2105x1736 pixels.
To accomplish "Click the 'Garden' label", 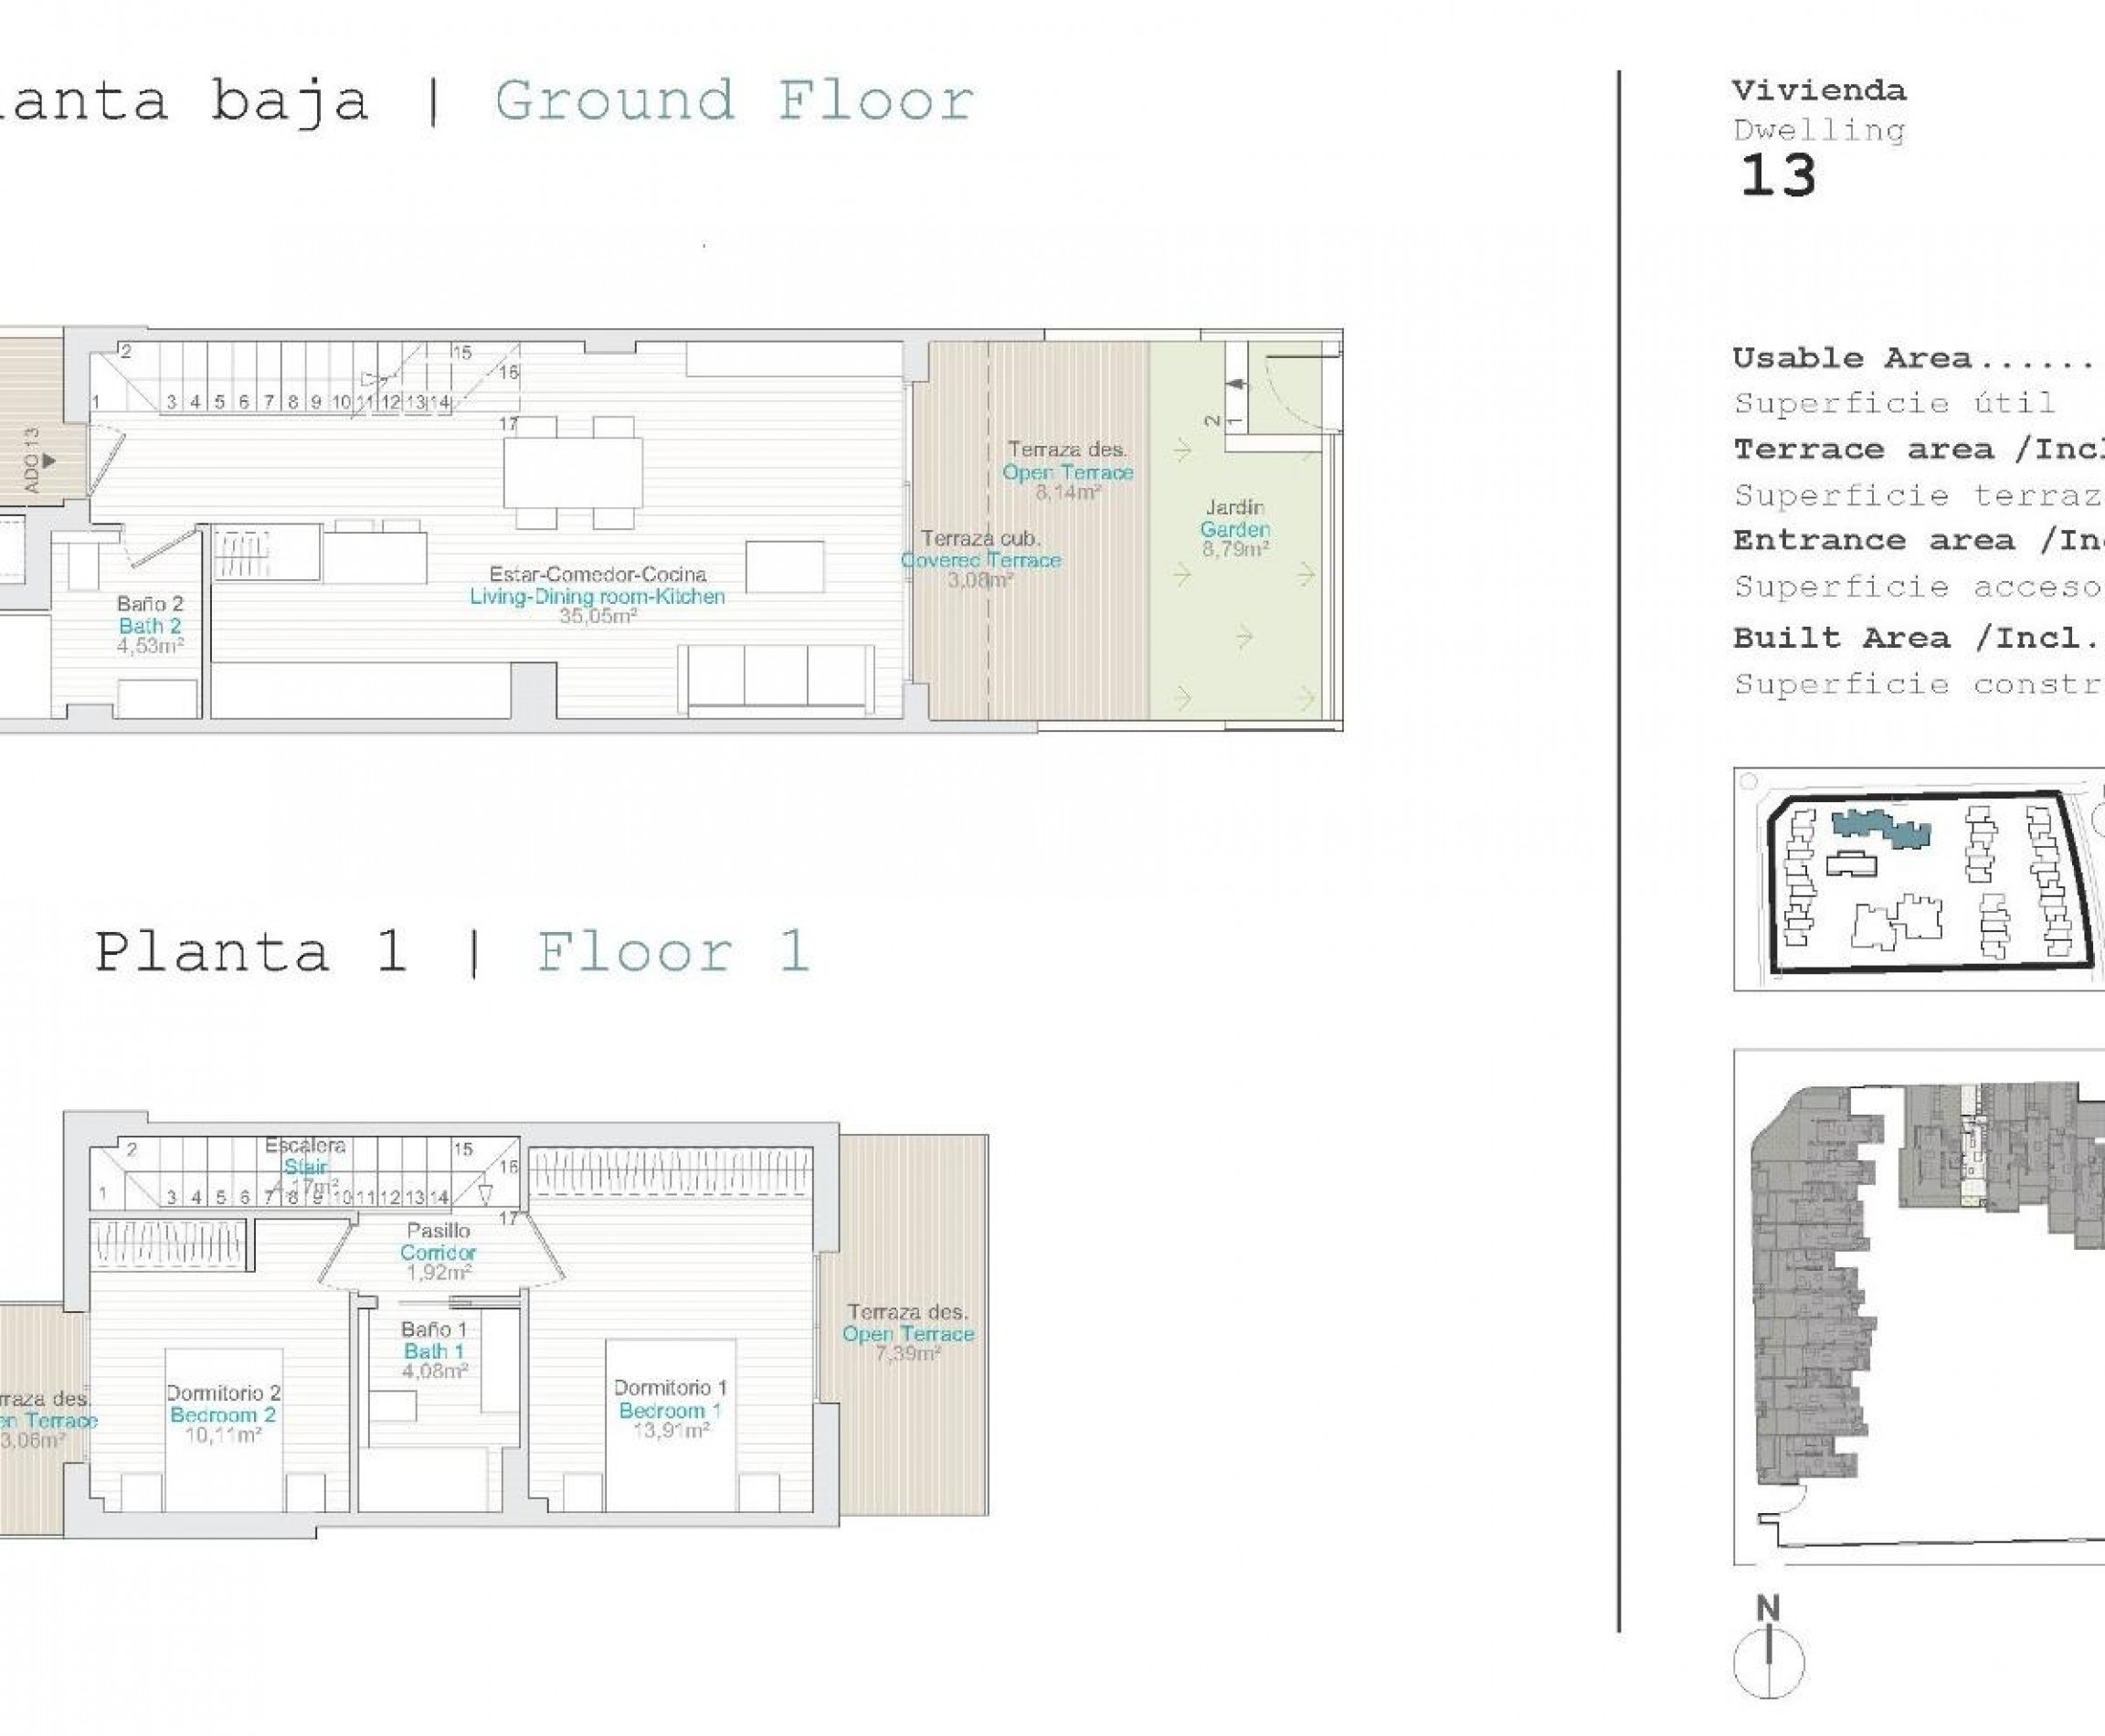I will tap(1235, 529).
